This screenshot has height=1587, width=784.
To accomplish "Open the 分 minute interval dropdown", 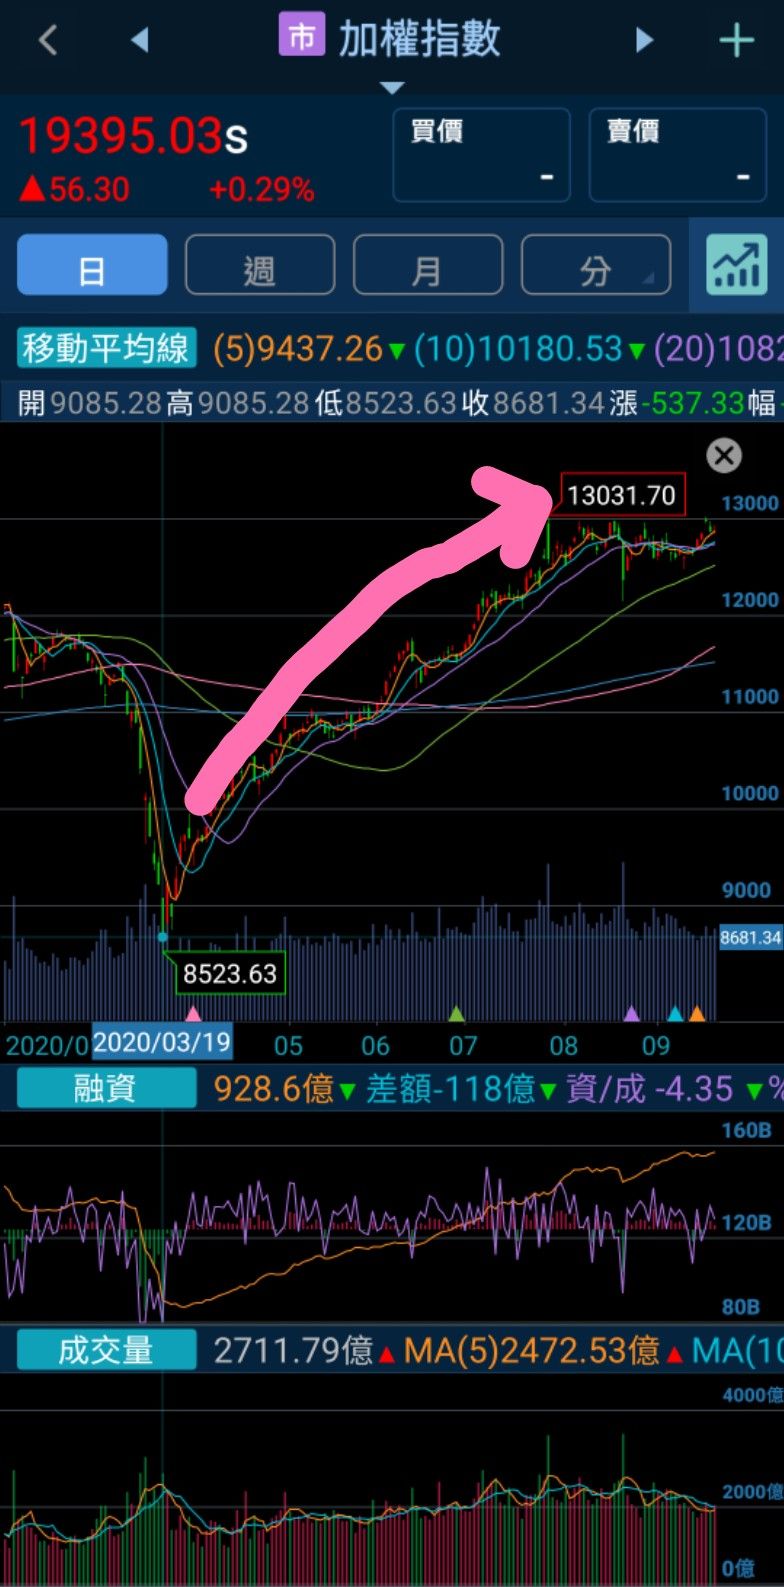I will point(596,265).
